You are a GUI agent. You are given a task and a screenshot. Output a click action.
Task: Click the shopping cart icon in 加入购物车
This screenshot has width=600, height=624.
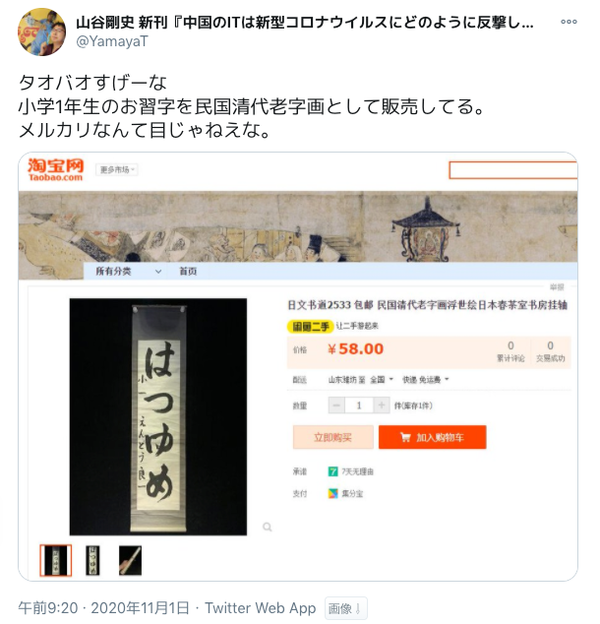405,437
